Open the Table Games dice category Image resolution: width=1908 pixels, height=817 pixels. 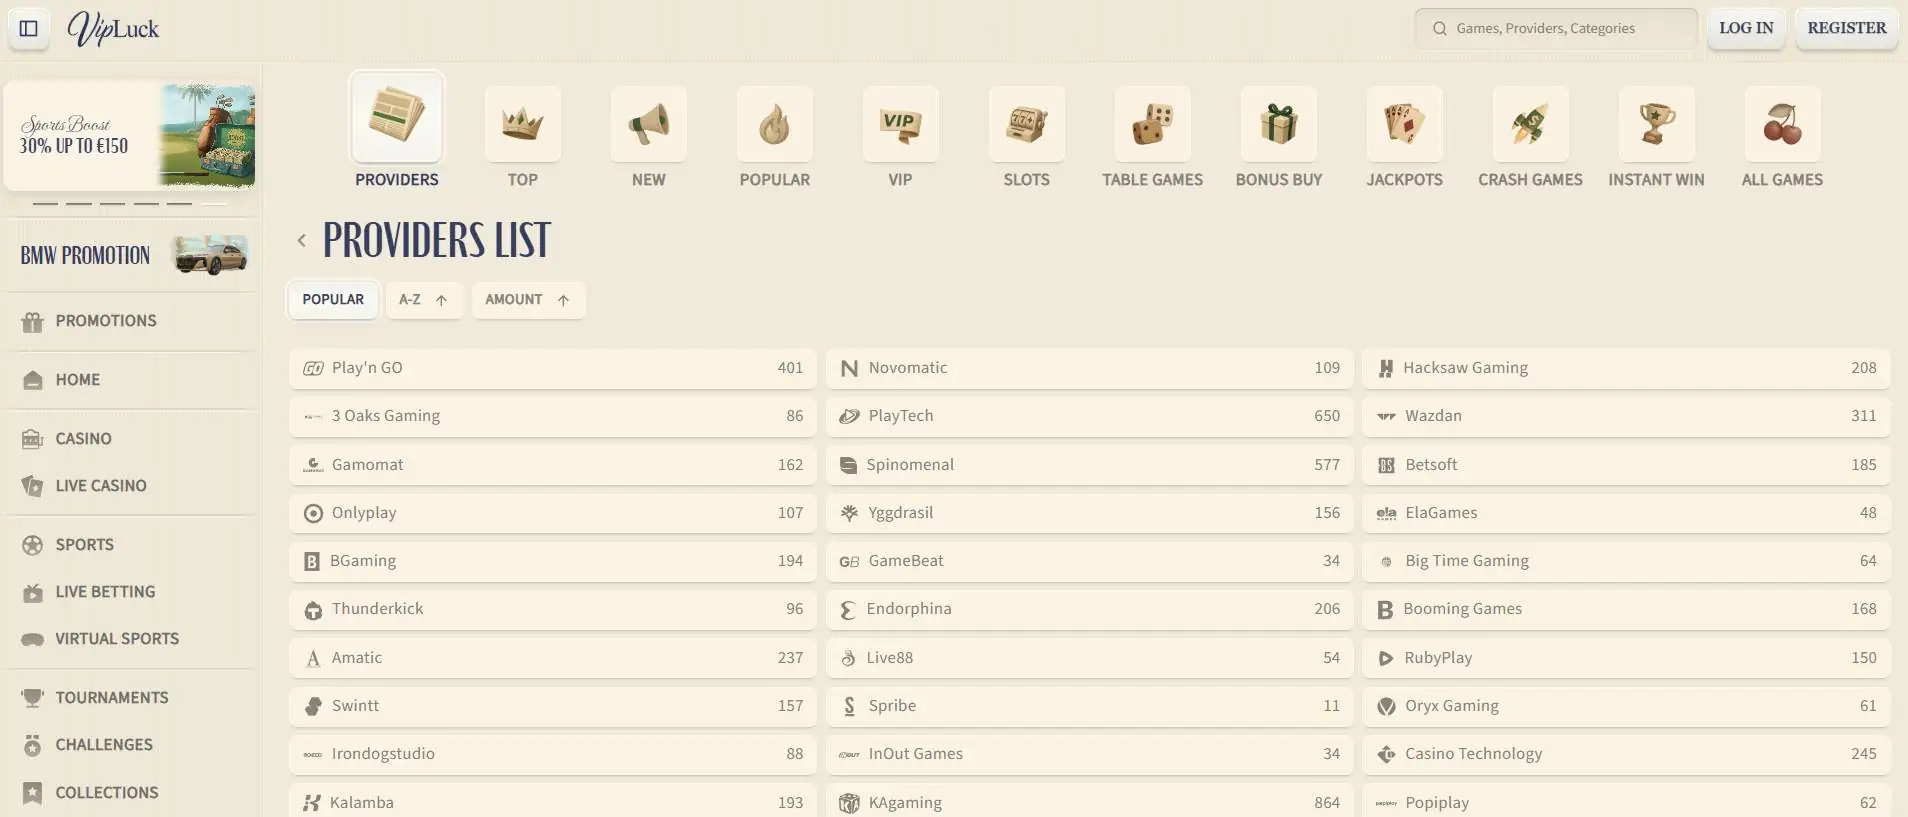pos(1152,124)
